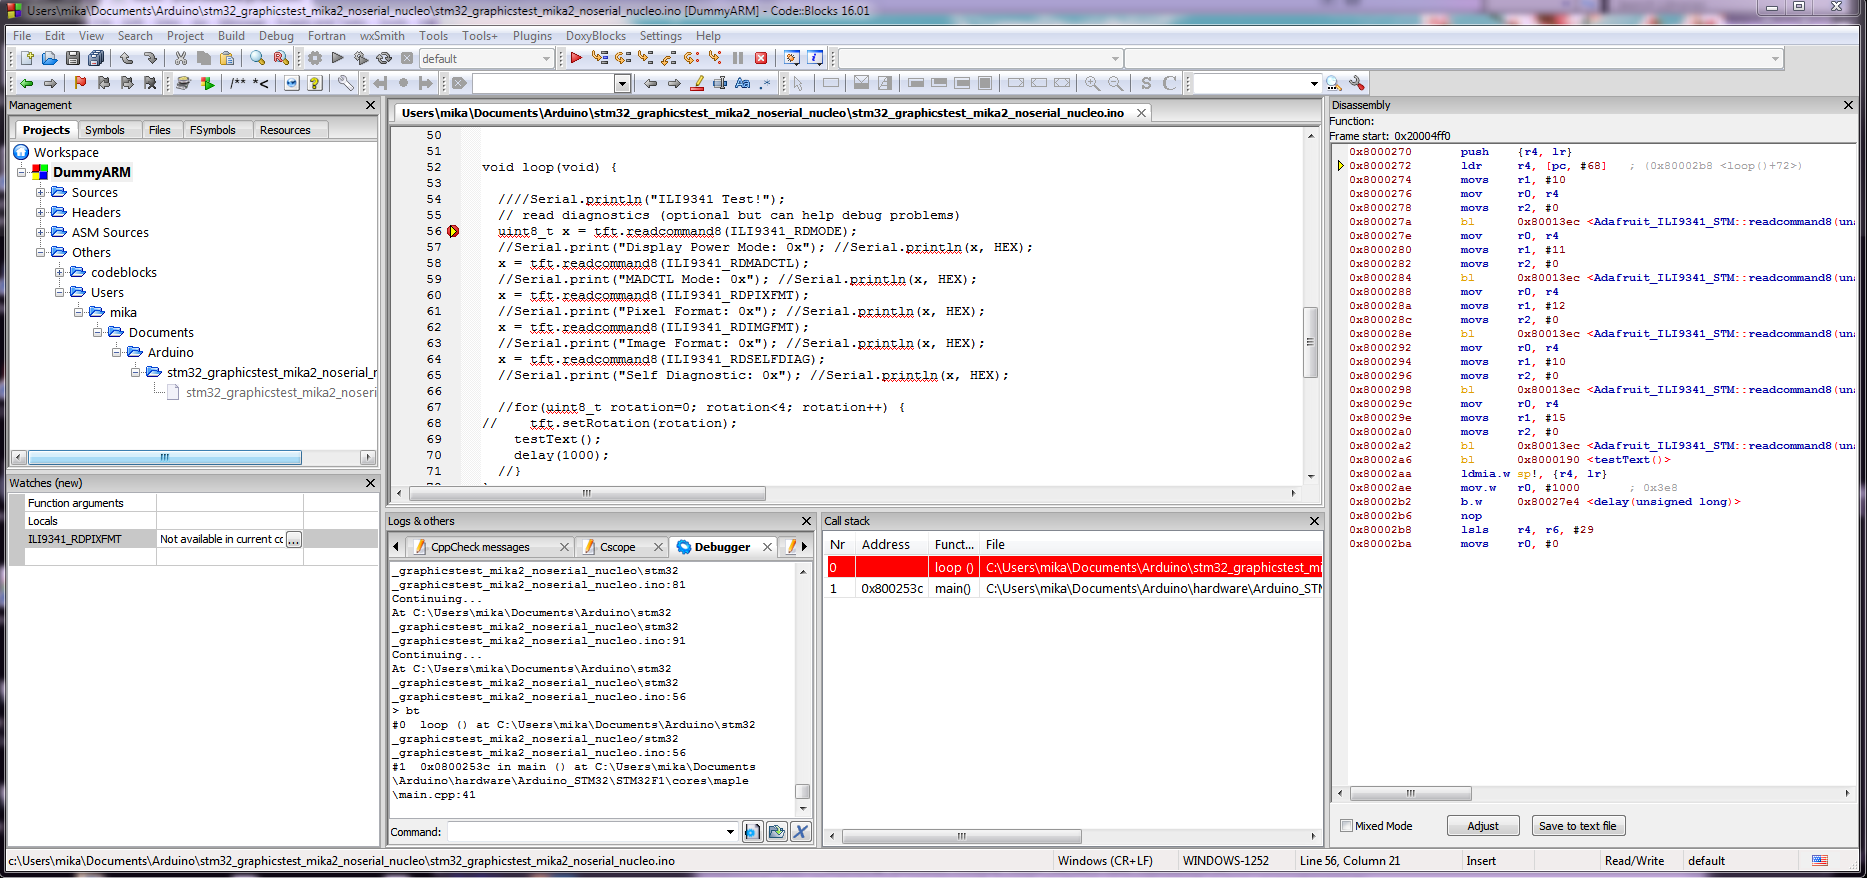The image size is (1867, 878).
Task: Select the ILI9341_RDPIXFMT watch entry
Action: (75, 539)
